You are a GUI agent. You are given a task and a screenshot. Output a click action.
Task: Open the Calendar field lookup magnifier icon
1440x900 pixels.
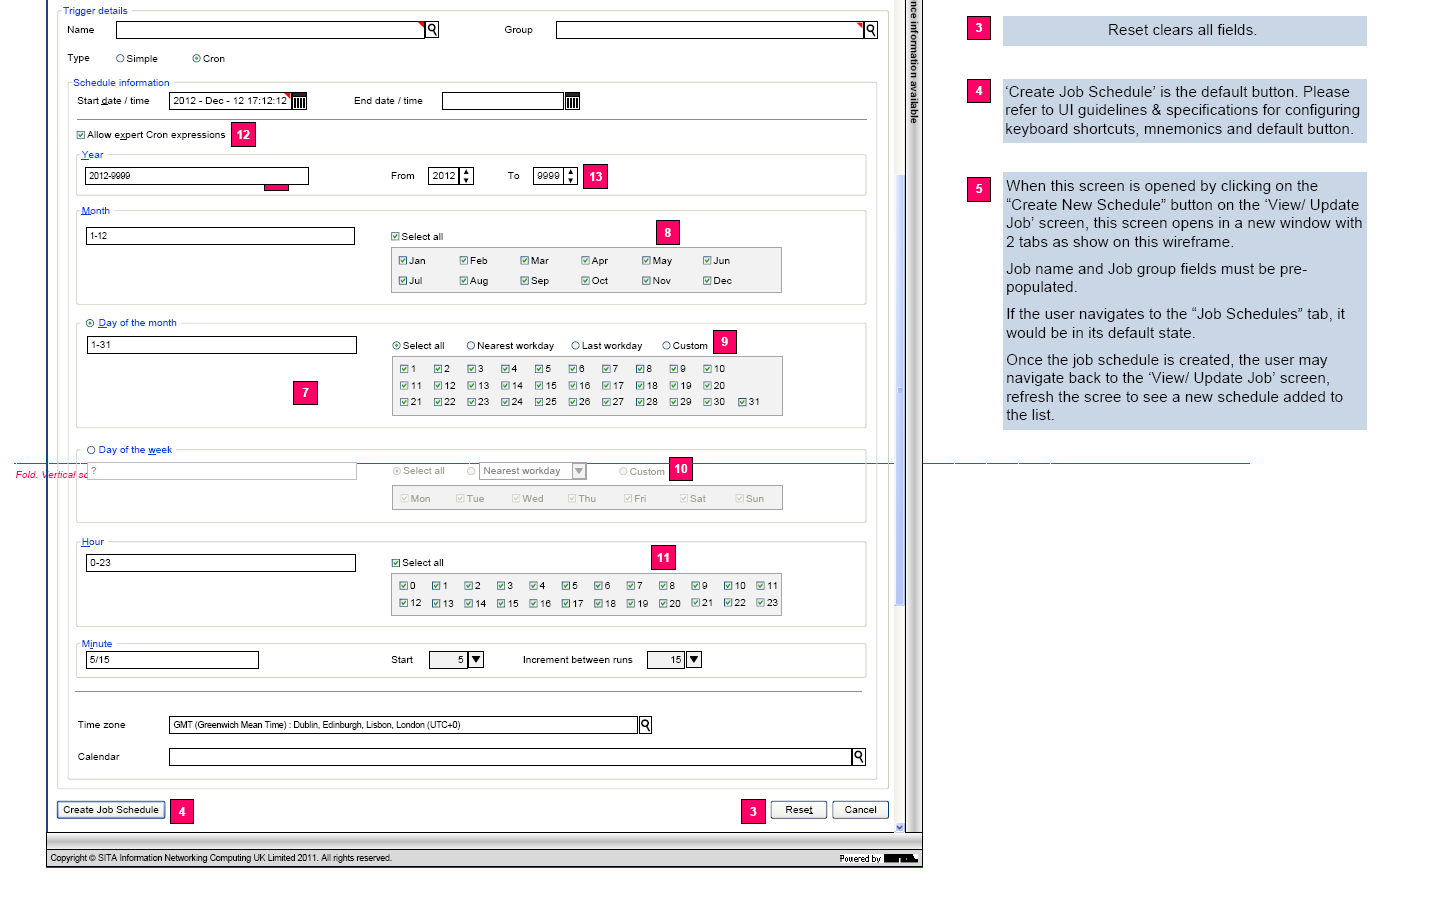858,756
